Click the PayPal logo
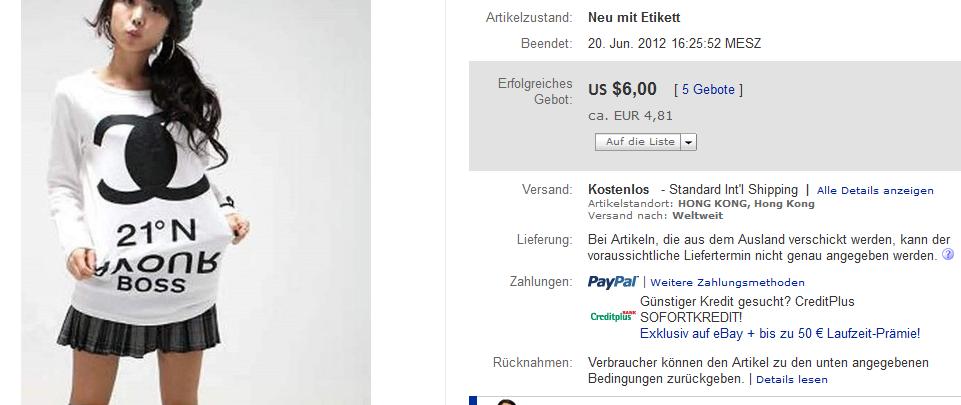961x405 pixels. coord(613,282)
